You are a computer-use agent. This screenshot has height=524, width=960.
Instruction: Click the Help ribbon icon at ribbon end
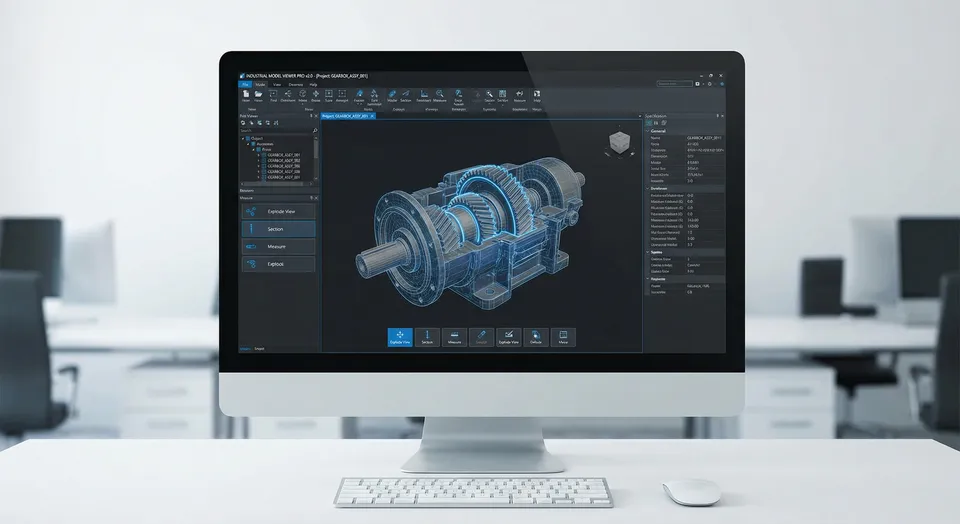point(537,94)
